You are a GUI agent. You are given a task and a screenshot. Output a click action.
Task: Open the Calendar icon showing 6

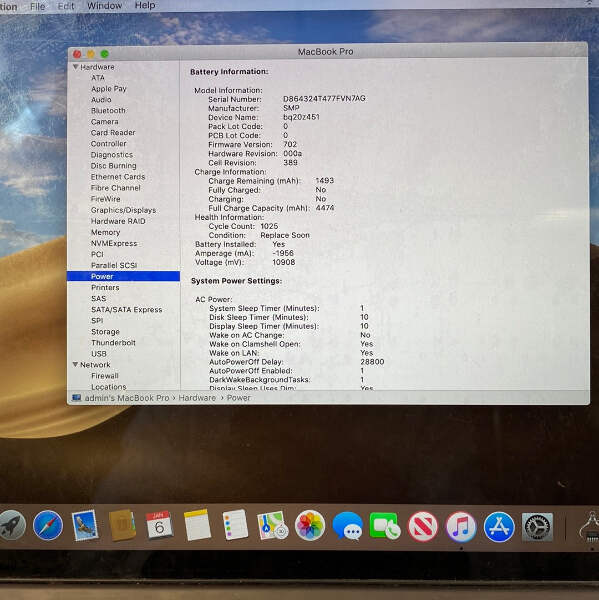pyautogui.click(x=159, y=525)
